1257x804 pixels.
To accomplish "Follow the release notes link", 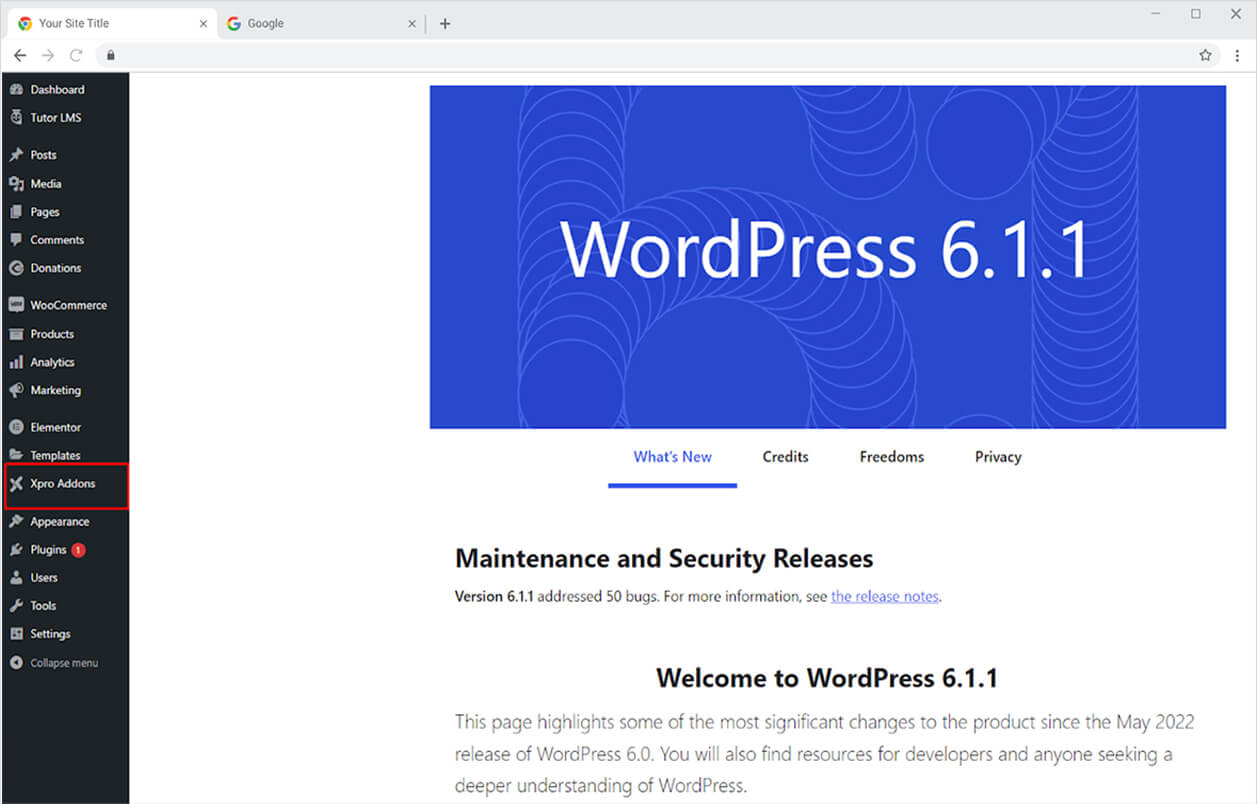I will click(885, 597).
